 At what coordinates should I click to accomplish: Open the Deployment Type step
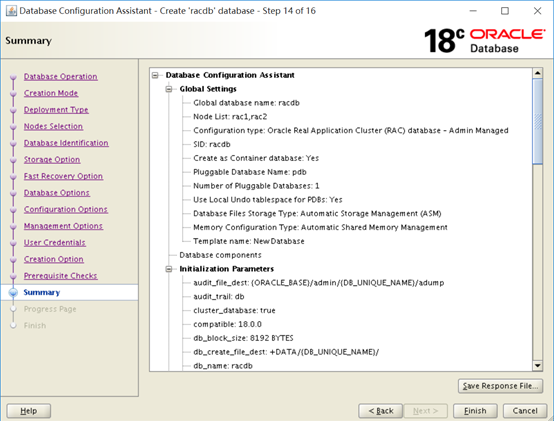(56, 110)
